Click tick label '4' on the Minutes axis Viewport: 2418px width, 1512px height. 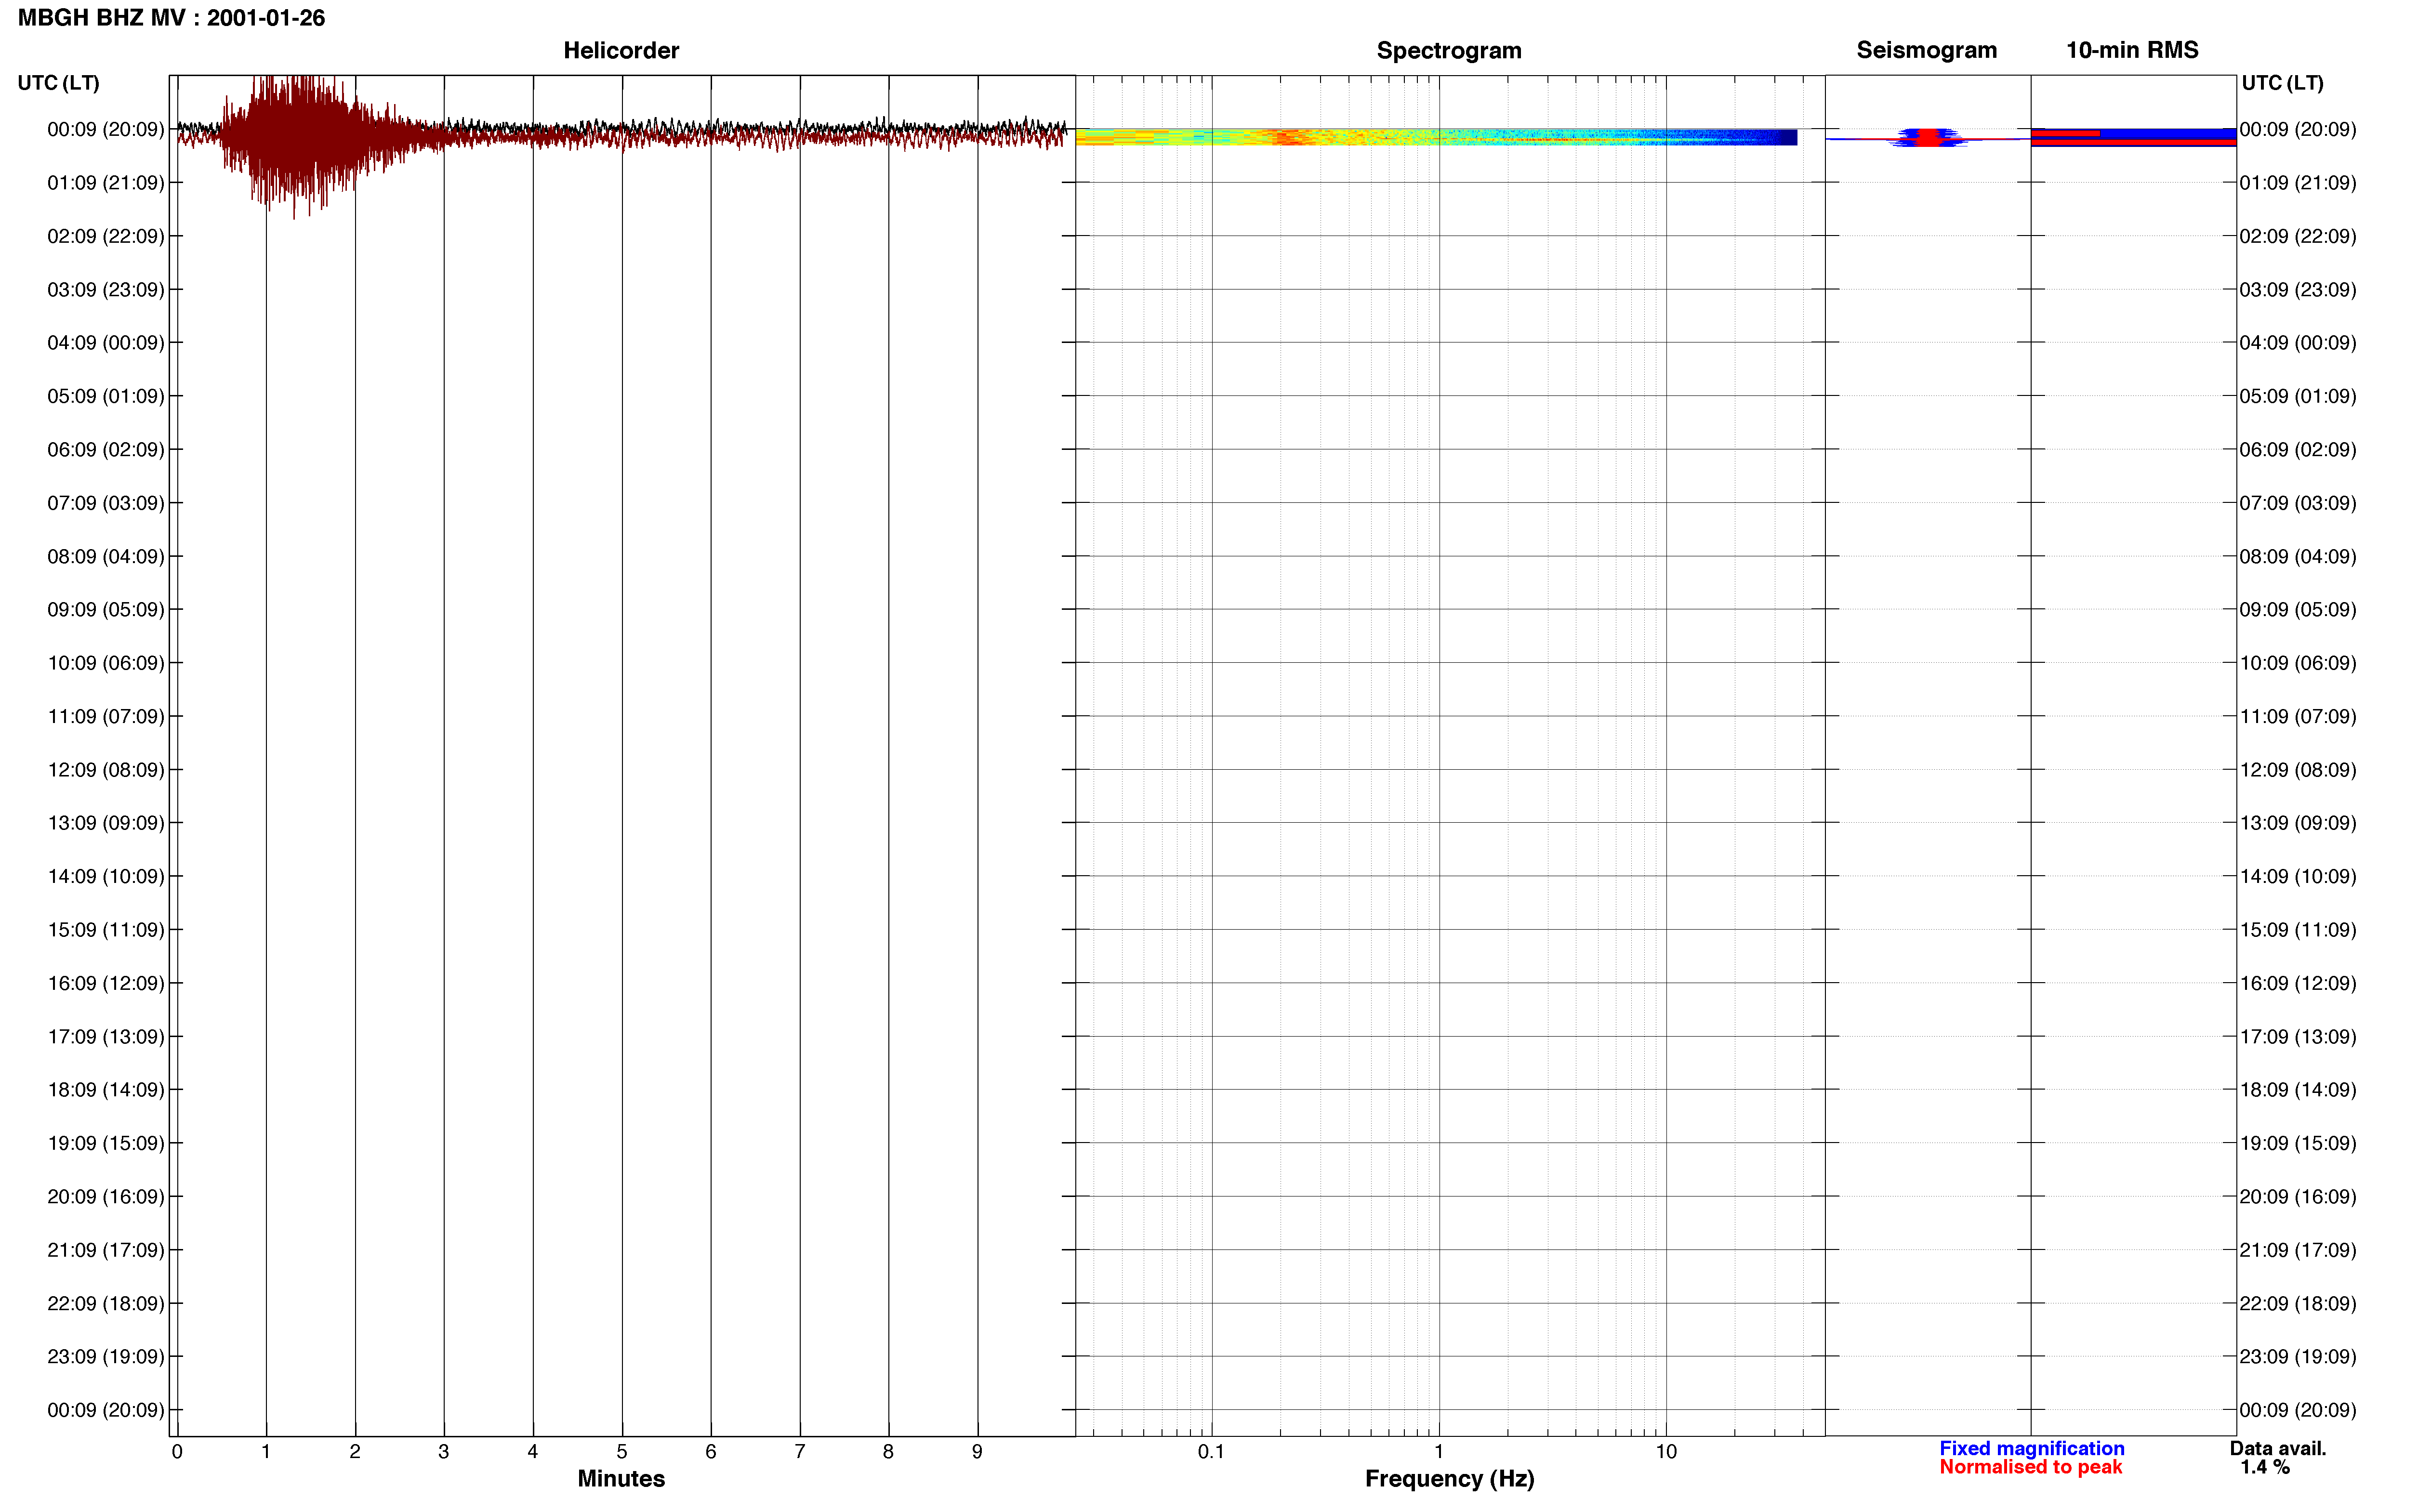point(533,1452)
